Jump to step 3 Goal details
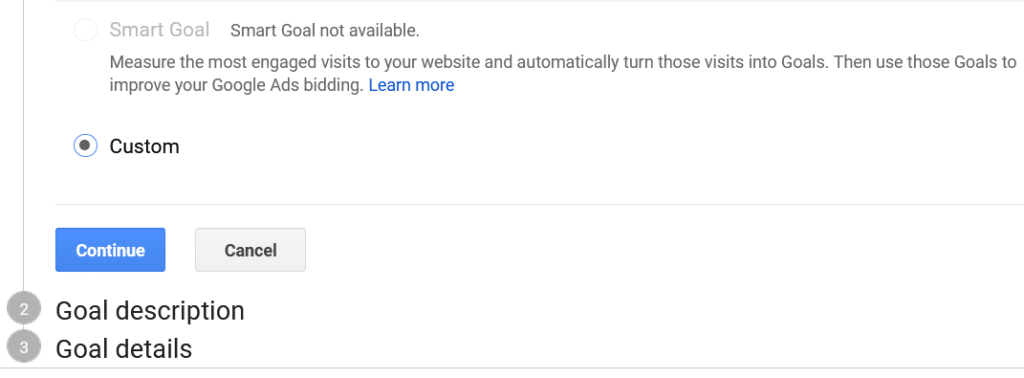The height and width of the screenshot is (378, 1024). (x=123, y=349)
